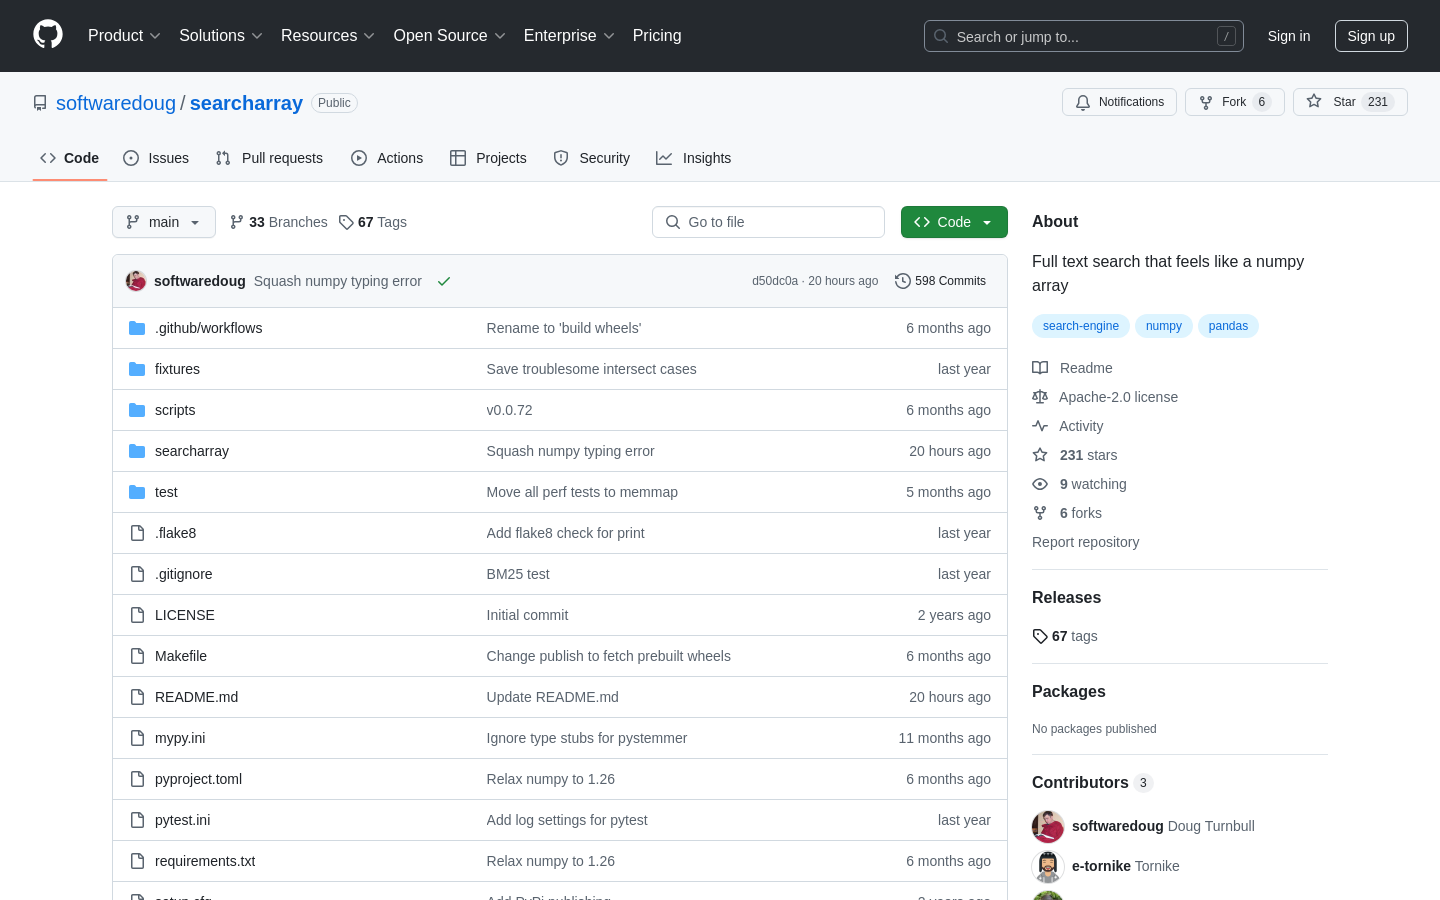Click the Sign up button
This screenshot has height=900, width=1440.
coord(1371,36)
